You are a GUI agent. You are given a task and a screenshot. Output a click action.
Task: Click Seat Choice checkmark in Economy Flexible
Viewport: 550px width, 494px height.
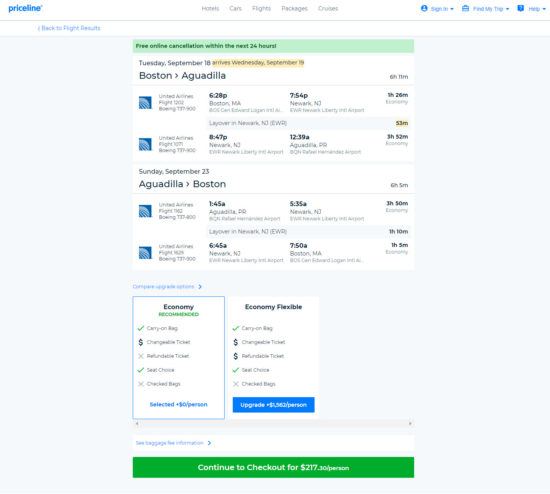click(236, 370)
